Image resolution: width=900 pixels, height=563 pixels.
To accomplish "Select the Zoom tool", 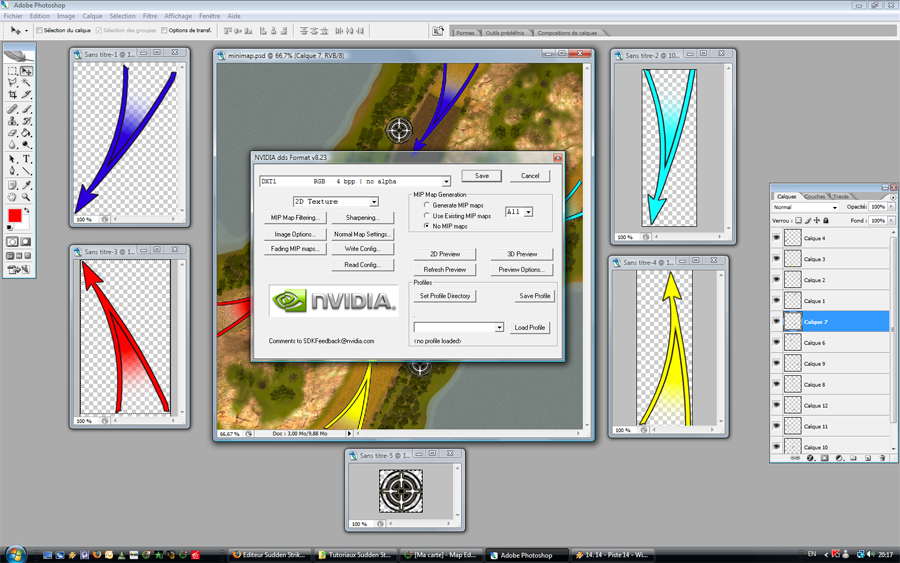I will pos(26,197).
